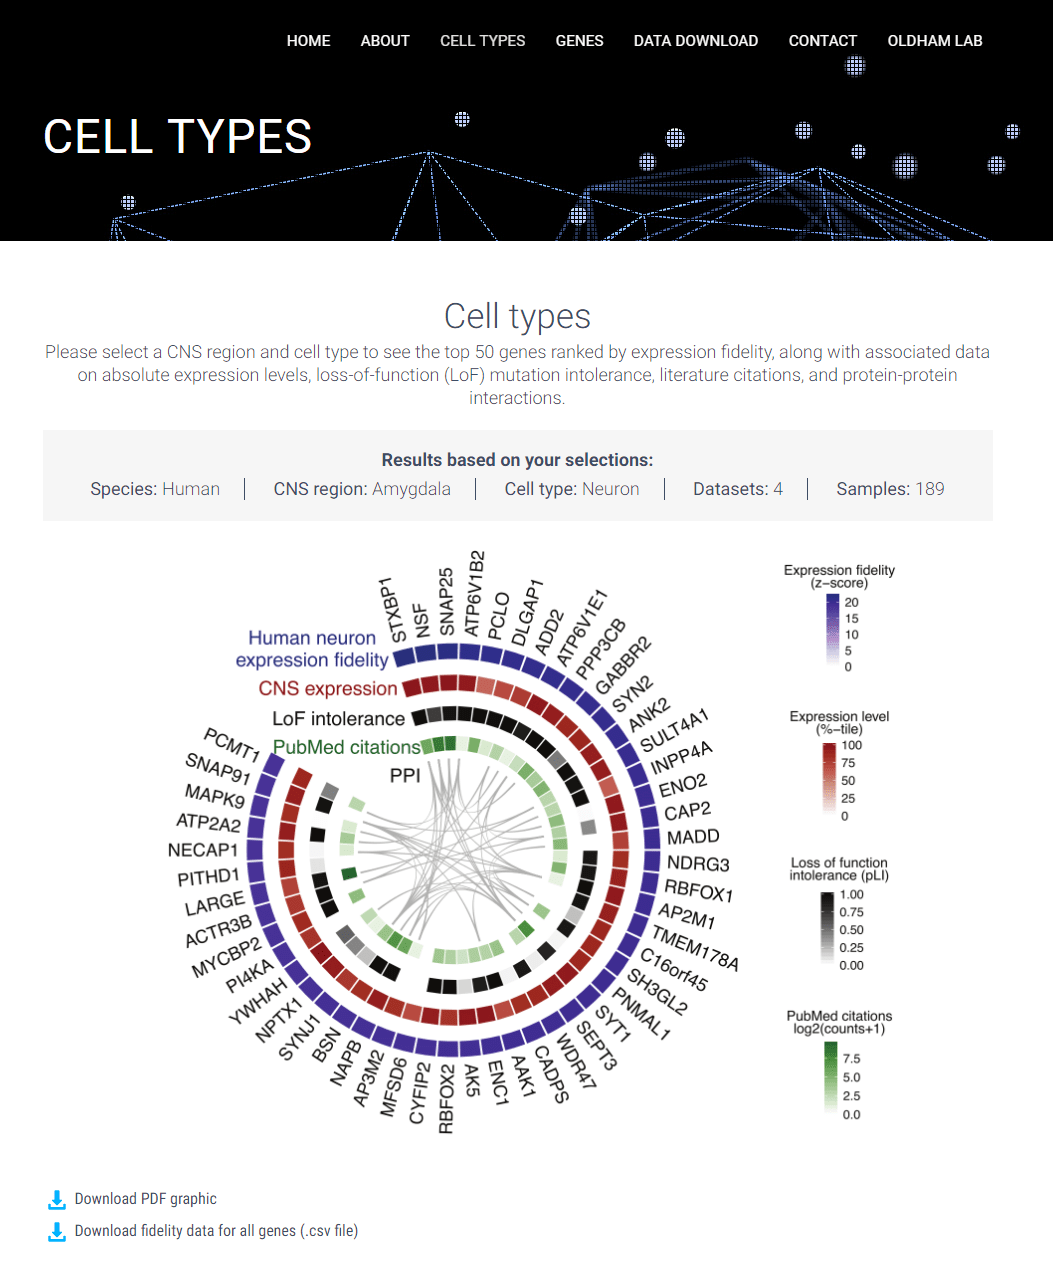Open the HOME navigation item
Viewport: 1053px width, 1264px height.
[x=308, y=41]
